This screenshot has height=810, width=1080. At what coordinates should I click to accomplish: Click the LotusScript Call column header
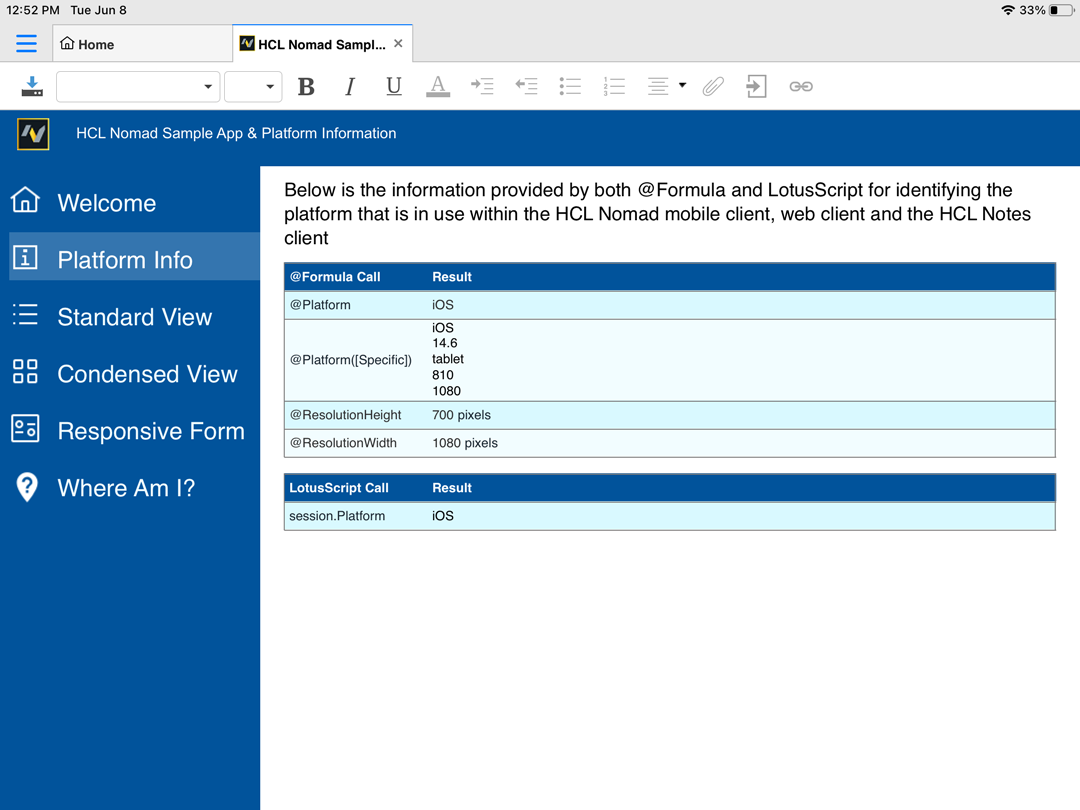(x=339, y=488)
